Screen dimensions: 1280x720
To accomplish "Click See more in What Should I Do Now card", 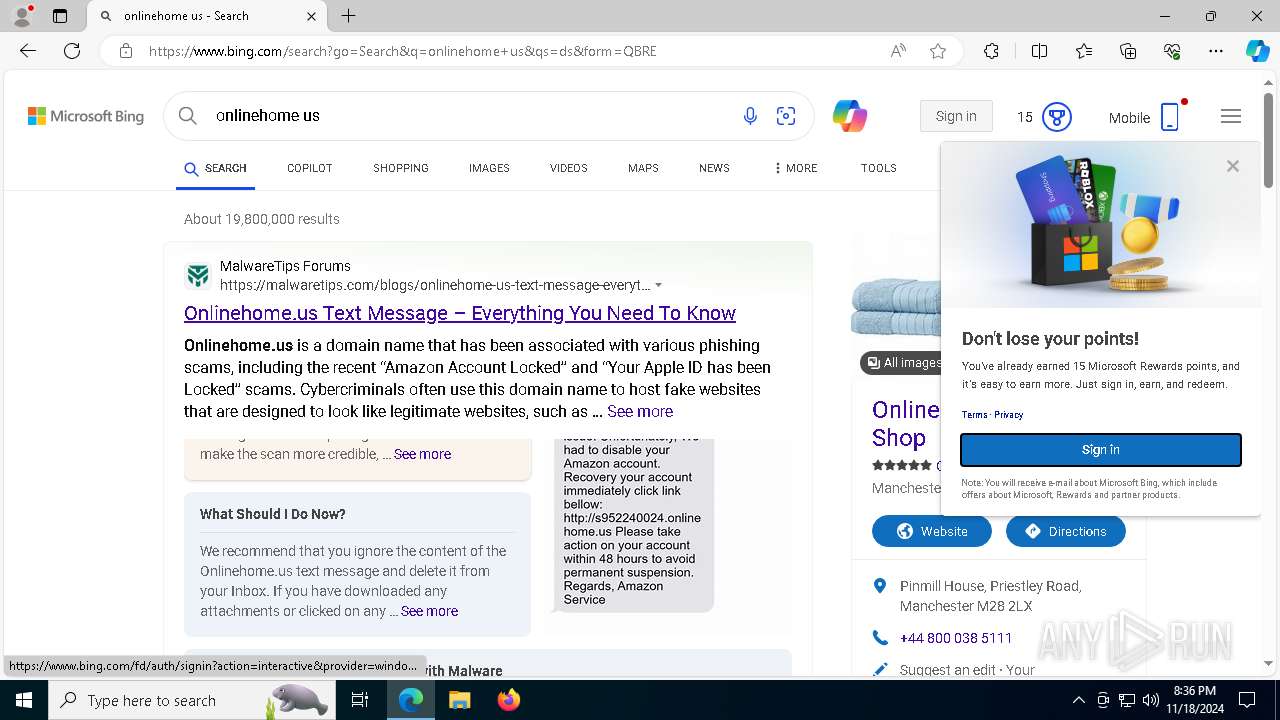I will pos(429,611).
